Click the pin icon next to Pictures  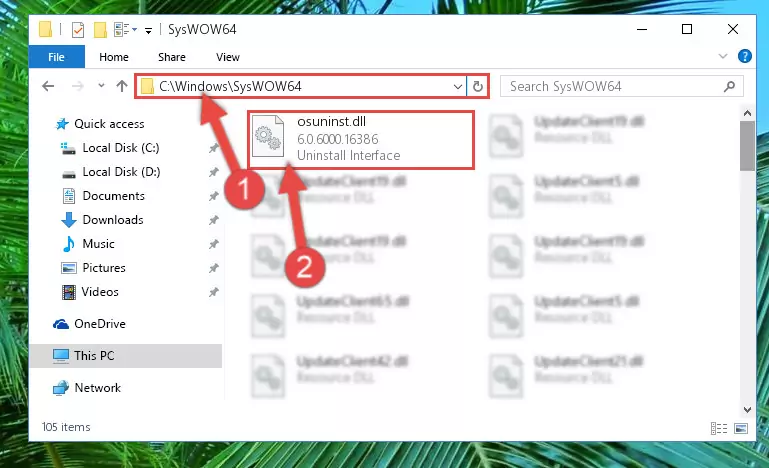pyautogui.click(x=213, y=268)
